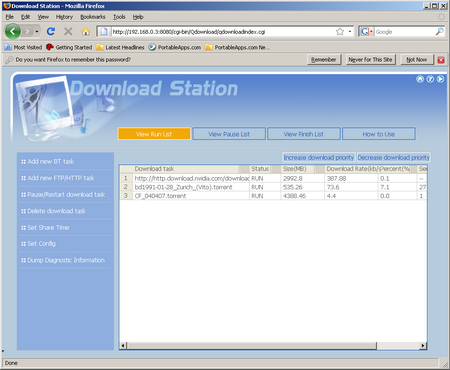Image resolution: width=450 pixels, height=370 pixels.
Task: Click the page icon in address bar
Action: click(104, 32)
